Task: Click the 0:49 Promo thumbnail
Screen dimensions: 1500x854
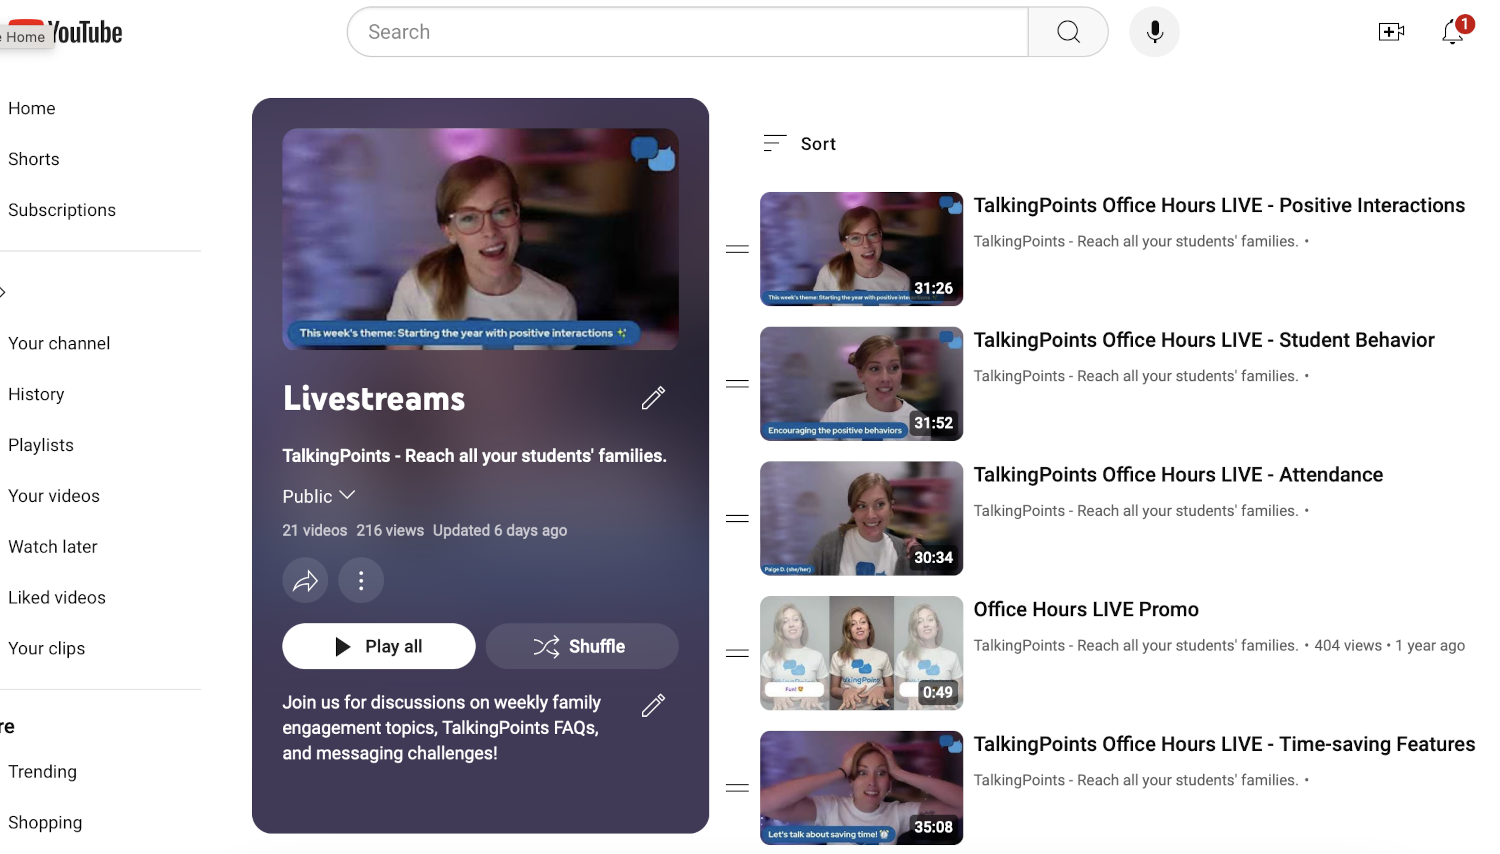Action: [861, 653]
